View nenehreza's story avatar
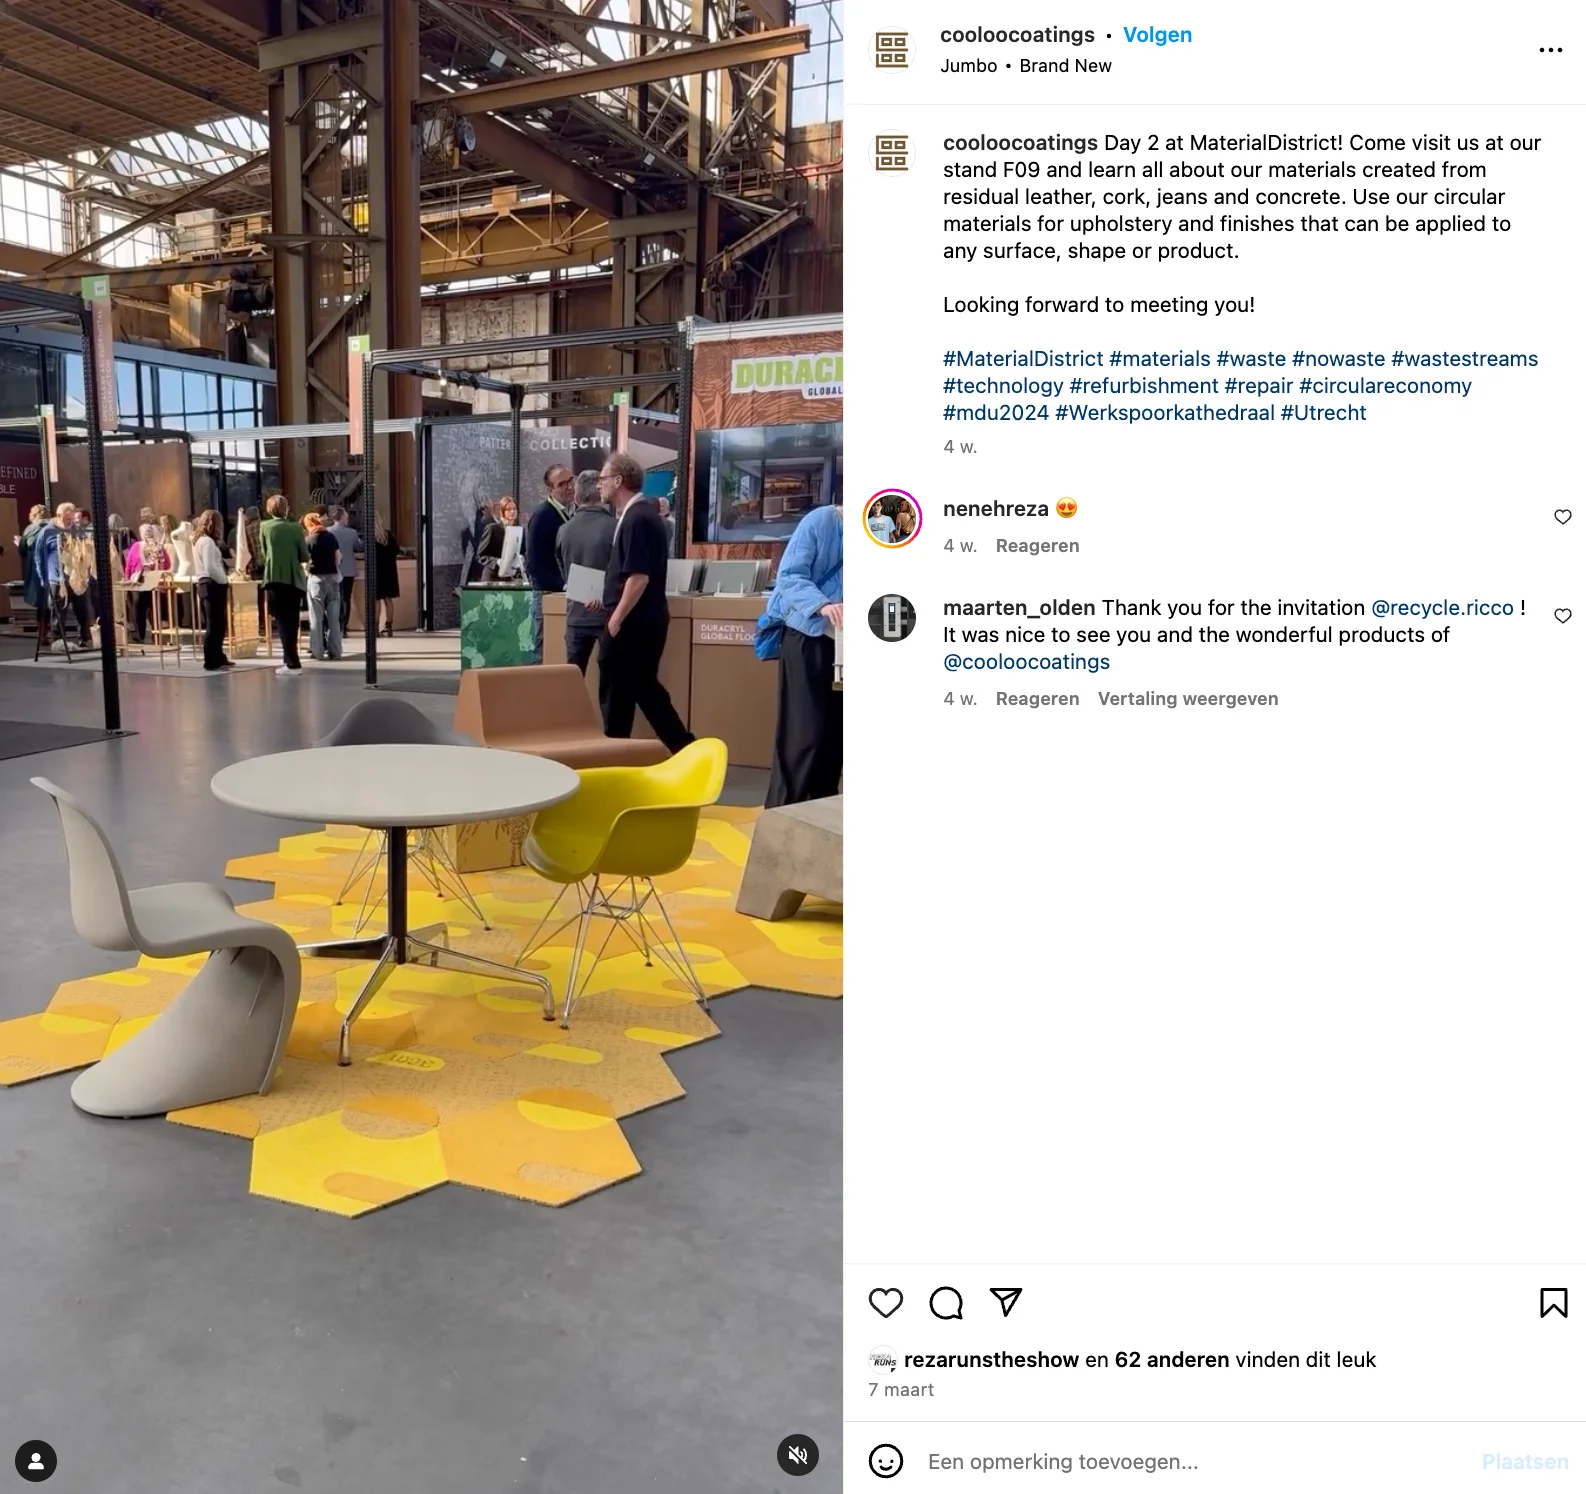1586x1494 pixels. (x=892, y=518)
